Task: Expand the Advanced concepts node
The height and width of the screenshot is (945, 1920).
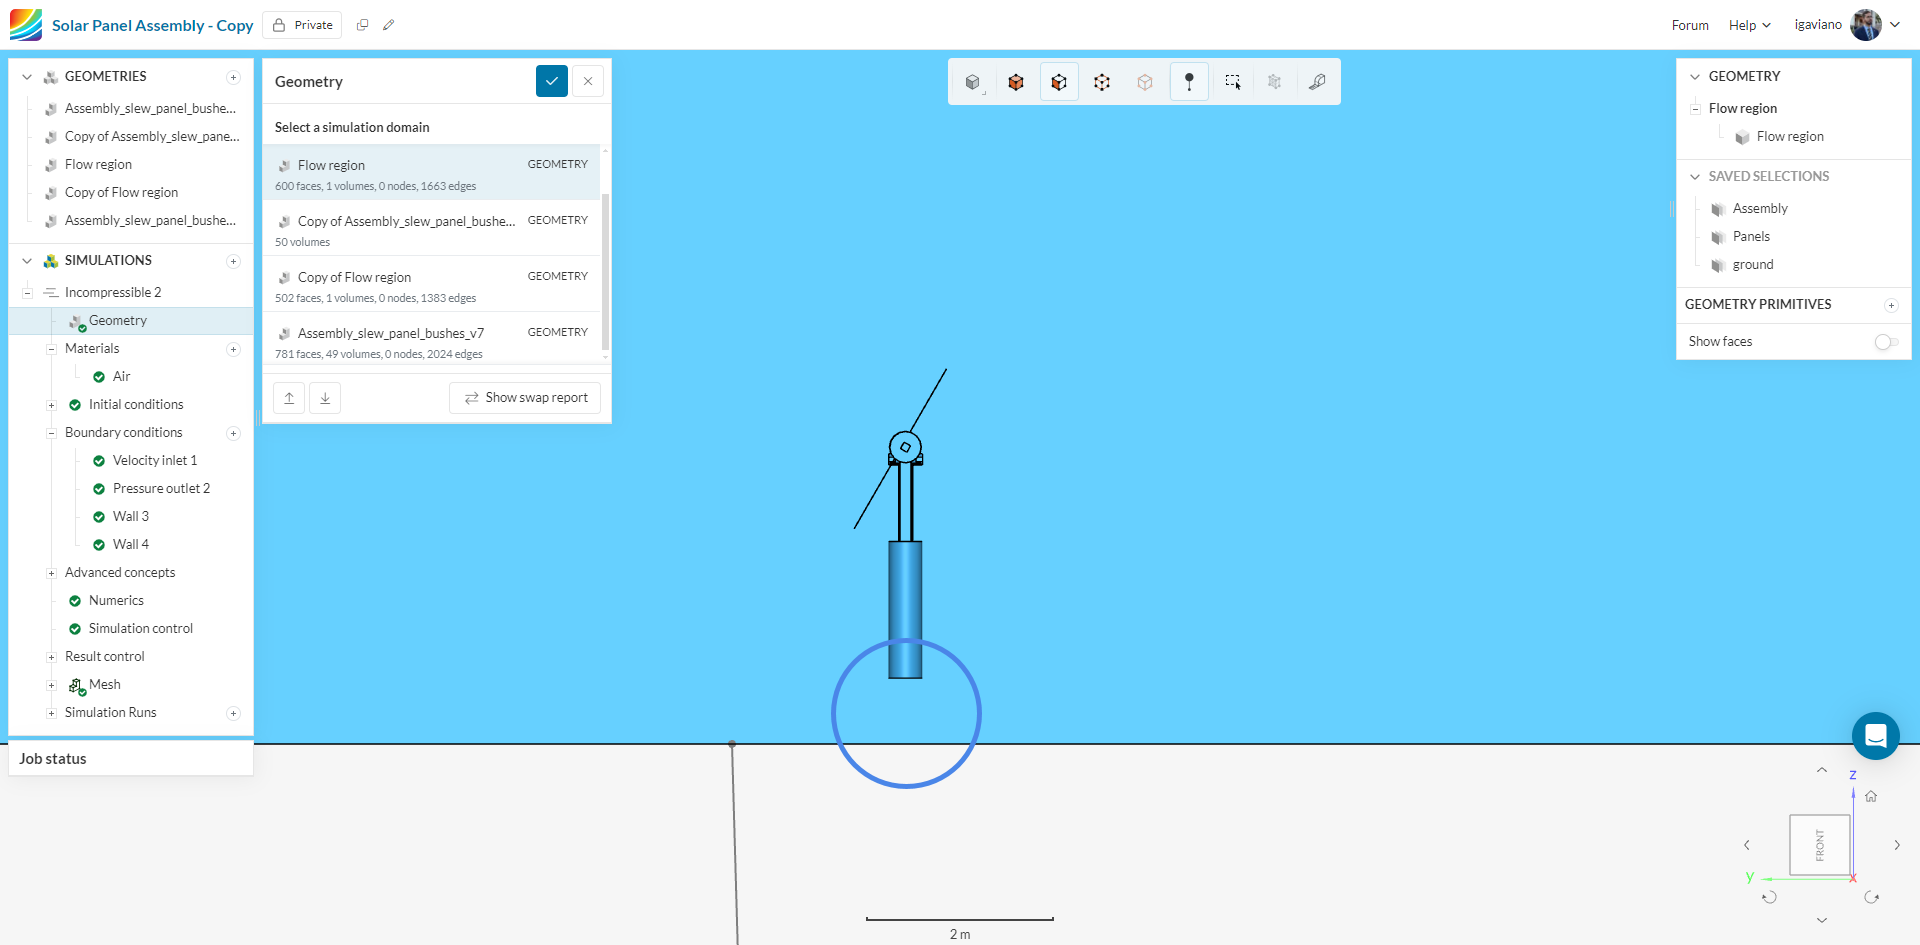Action: pos(51,573)
